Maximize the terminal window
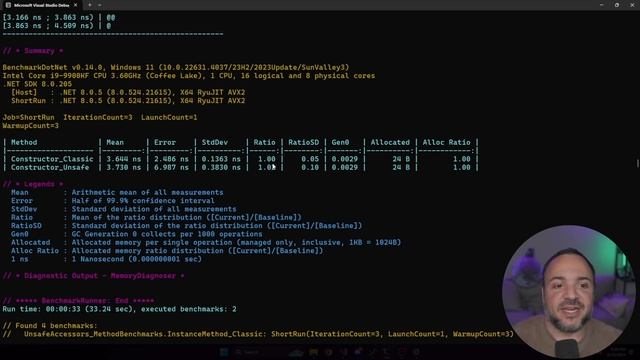640x360 pixels. [x=617, y=5]
